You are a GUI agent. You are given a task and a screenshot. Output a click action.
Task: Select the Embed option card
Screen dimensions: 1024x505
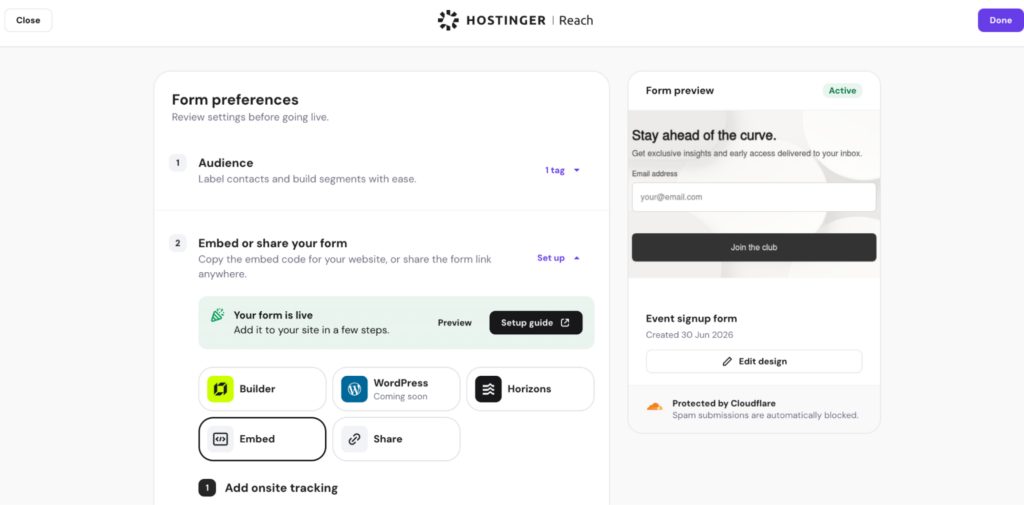263,439
